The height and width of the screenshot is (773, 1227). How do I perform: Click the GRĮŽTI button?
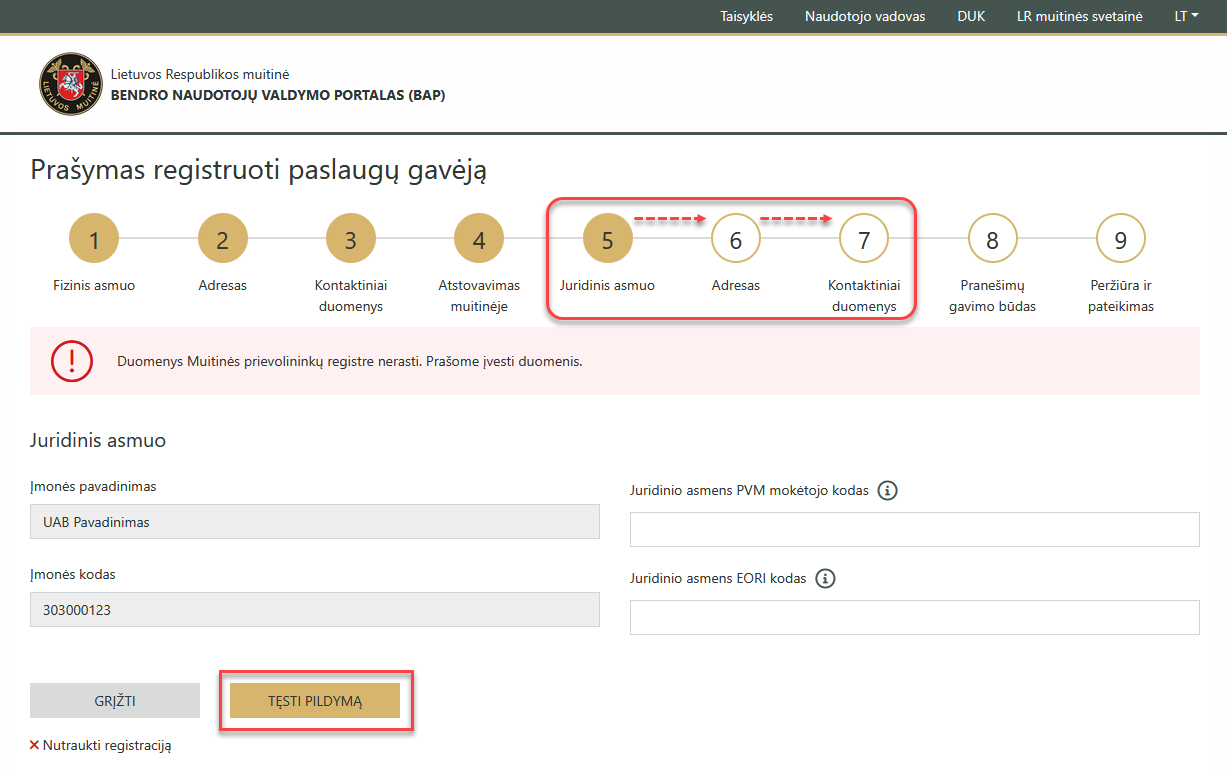(114, 700)
